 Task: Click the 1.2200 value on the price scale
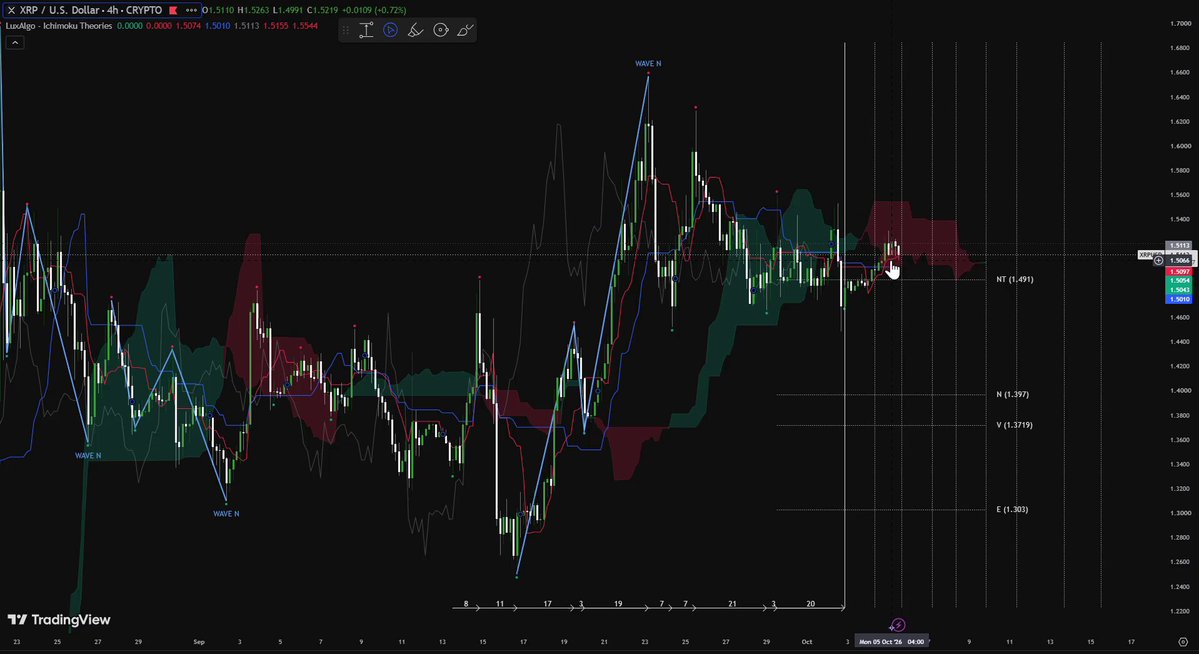point(1181,611)
